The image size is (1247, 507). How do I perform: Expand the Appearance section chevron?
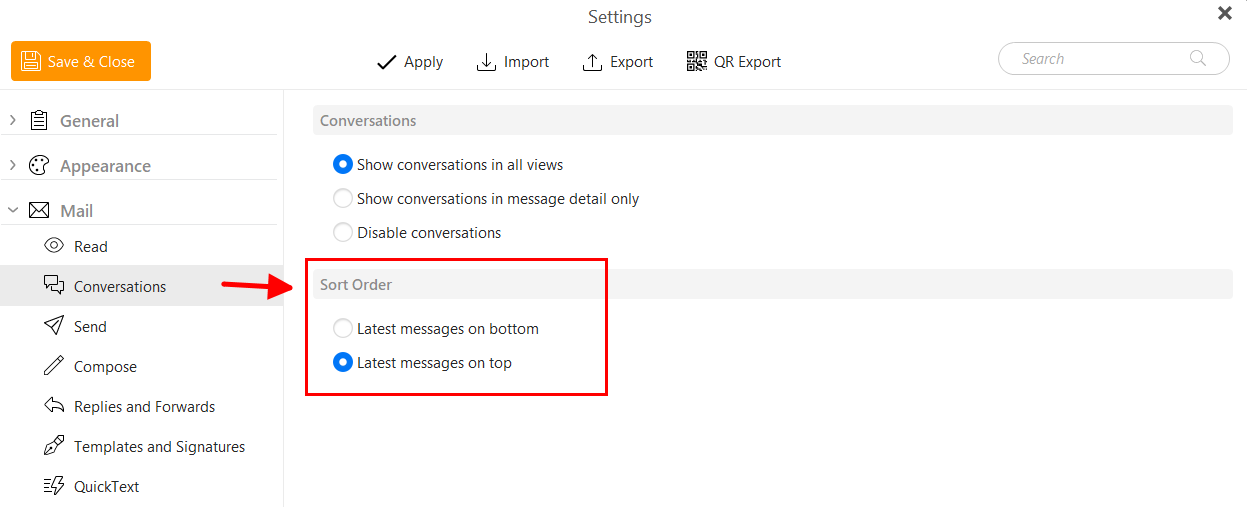click(x=13, y=165)
